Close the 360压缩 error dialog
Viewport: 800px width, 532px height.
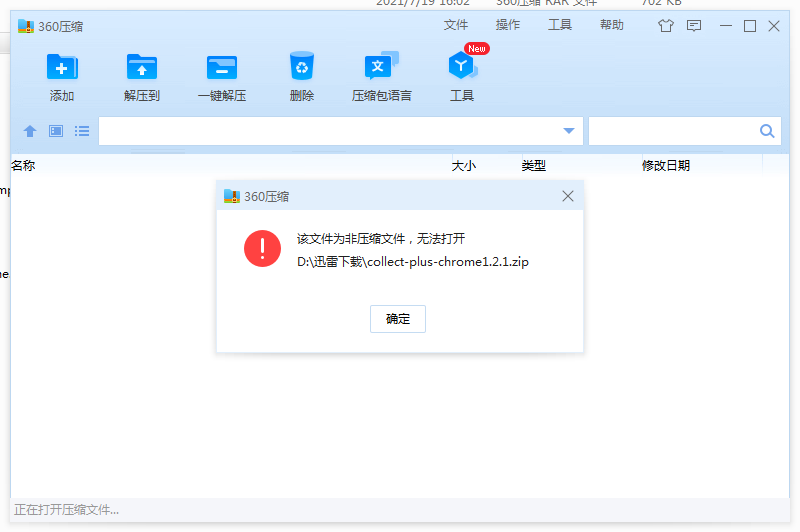click(568, 196)
